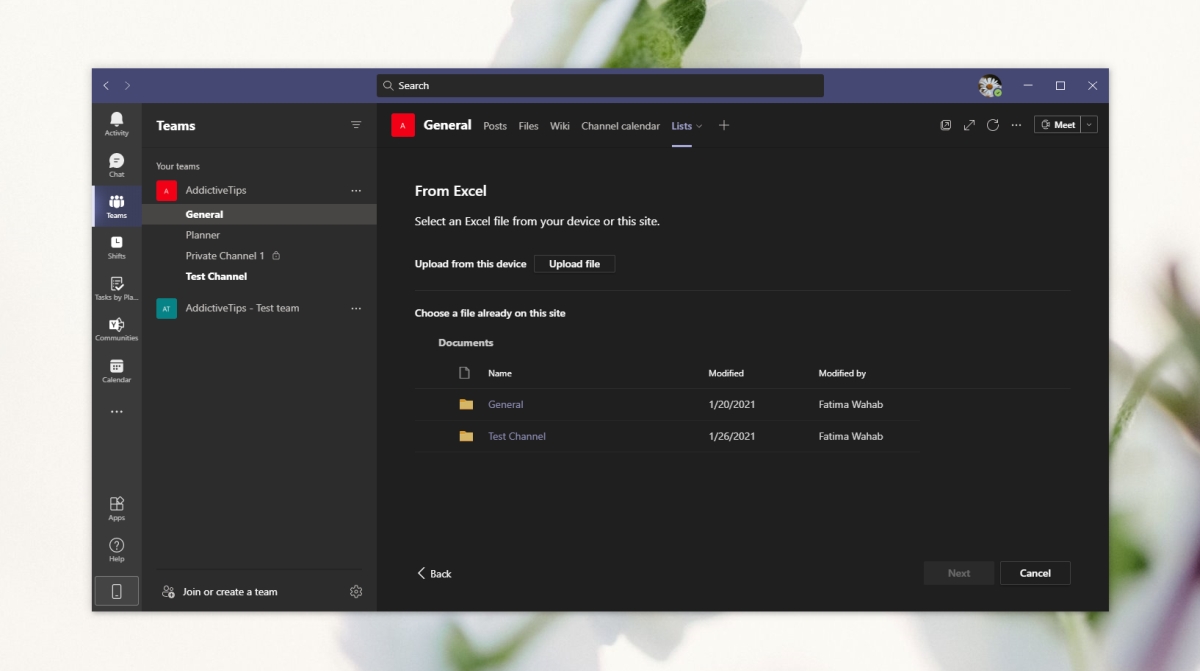Viewport: 1200px width, 671px height.
Task: Click the Upload file button
Action: point(574,264)
